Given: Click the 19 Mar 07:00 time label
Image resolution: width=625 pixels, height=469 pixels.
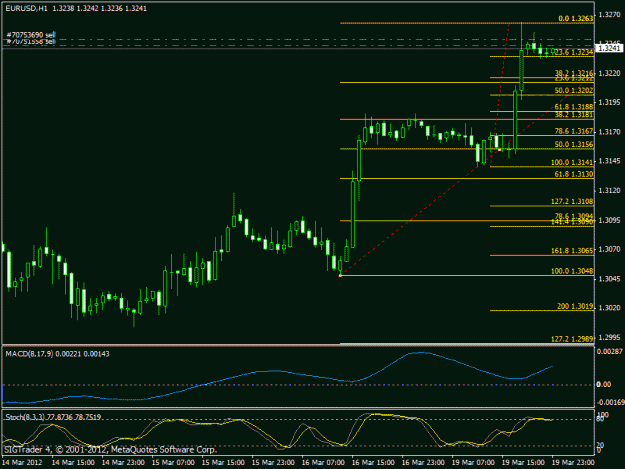Looking at the screenshot, I should coord(473,462).
